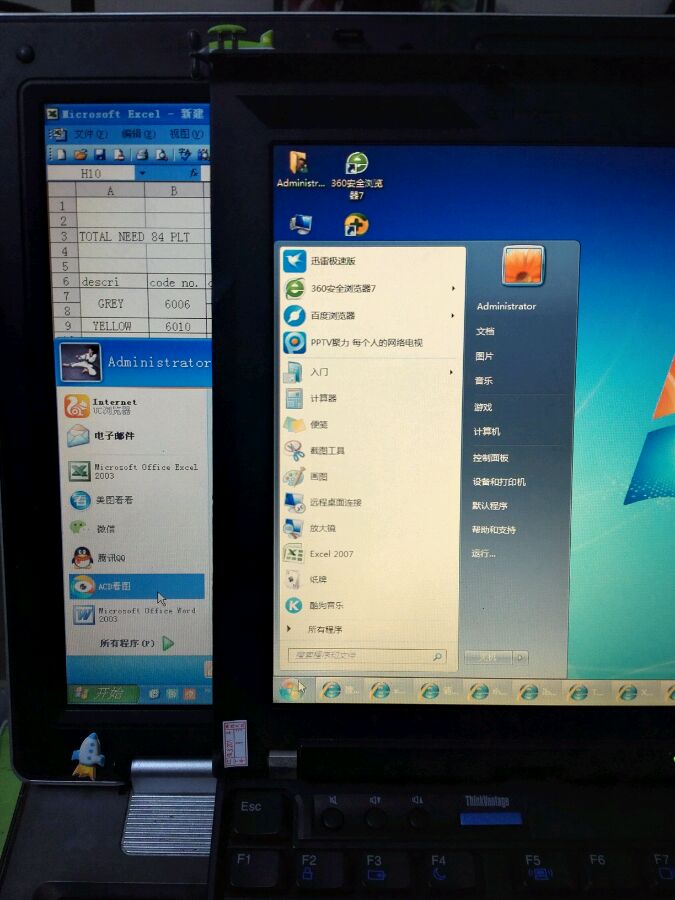Open 视图 menu in Excel
The image size is (675, 900).
[x=185, y=134]
